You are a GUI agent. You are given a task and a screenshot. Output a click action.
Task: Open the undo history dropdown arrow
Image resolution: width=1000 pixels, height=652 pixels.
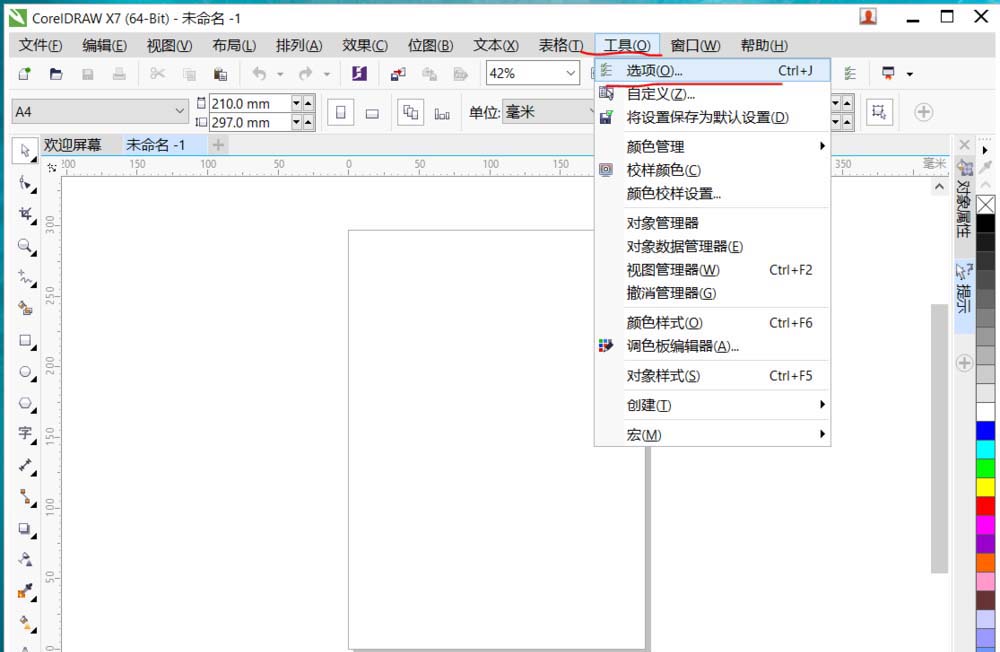tap(280, 74)
